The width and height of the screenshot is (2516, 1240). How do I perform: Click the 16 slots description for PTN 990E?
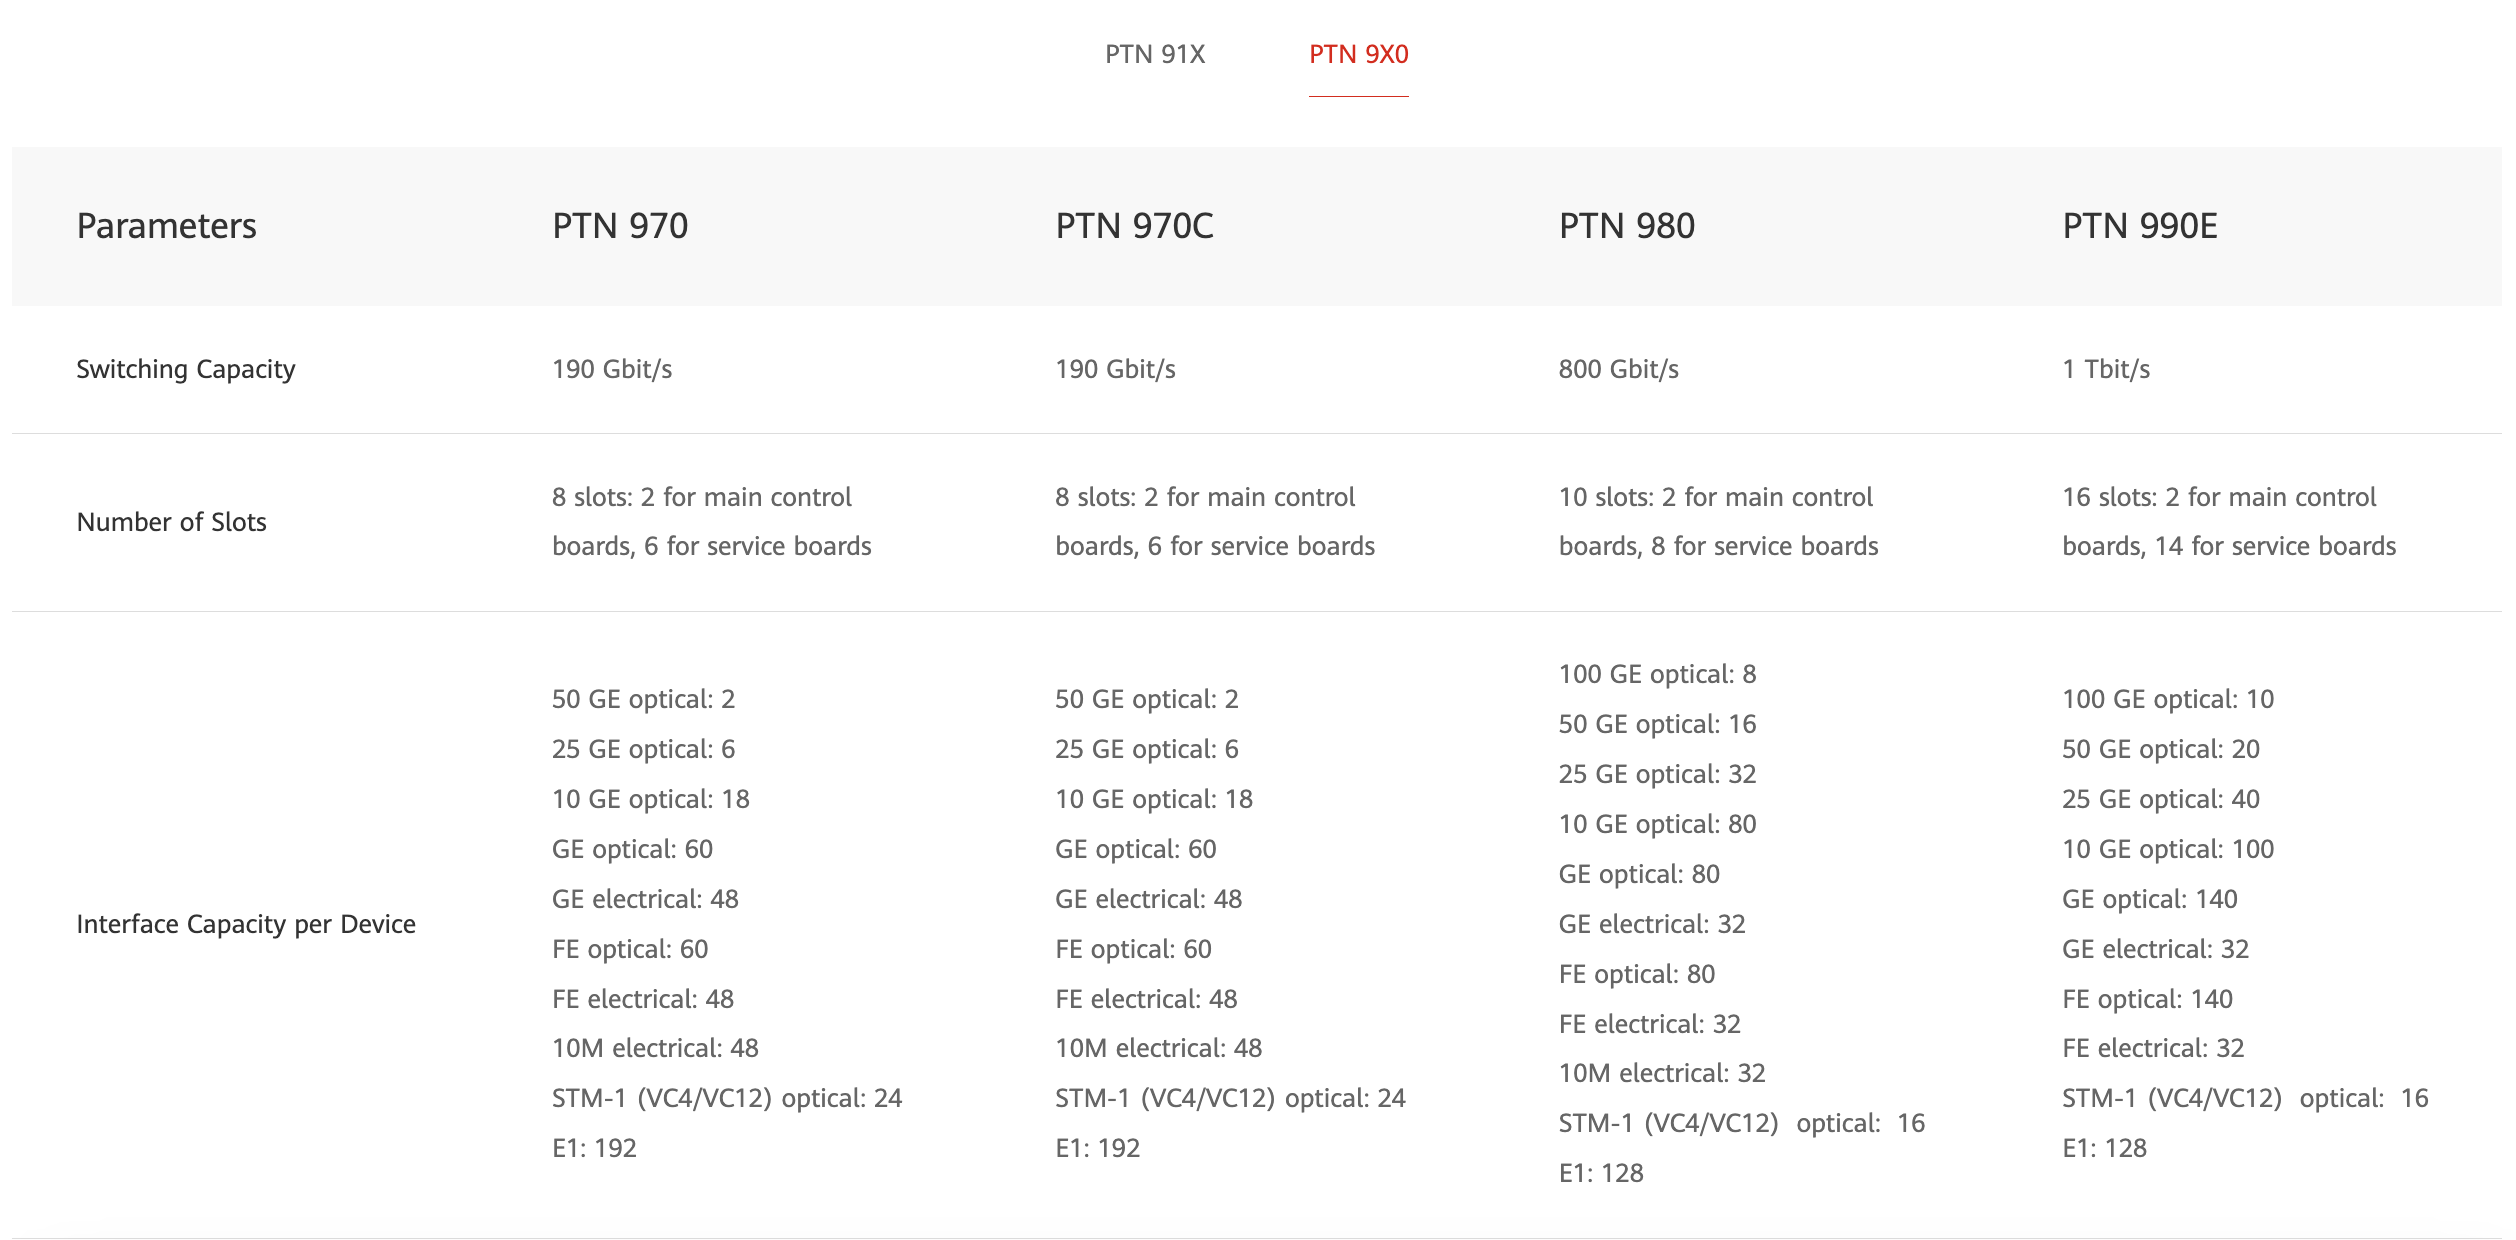click(x=2228, y=521)
